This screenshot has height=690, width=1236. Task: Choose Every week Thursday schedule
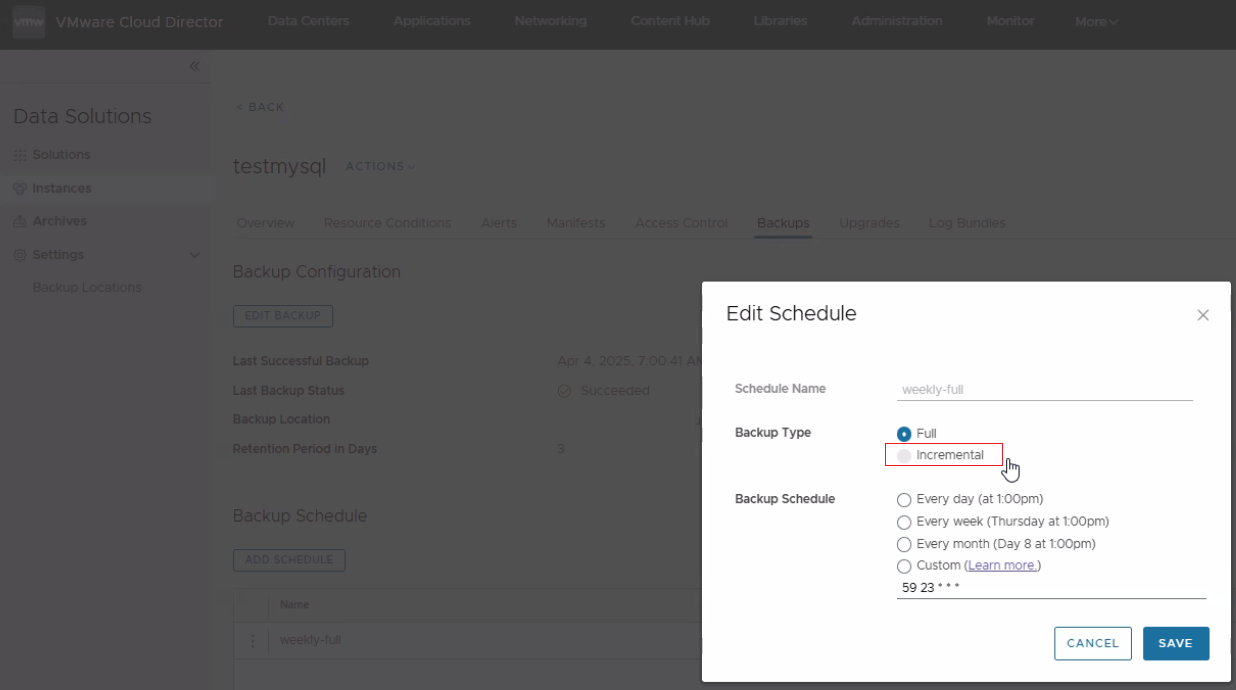click(904, 522)
